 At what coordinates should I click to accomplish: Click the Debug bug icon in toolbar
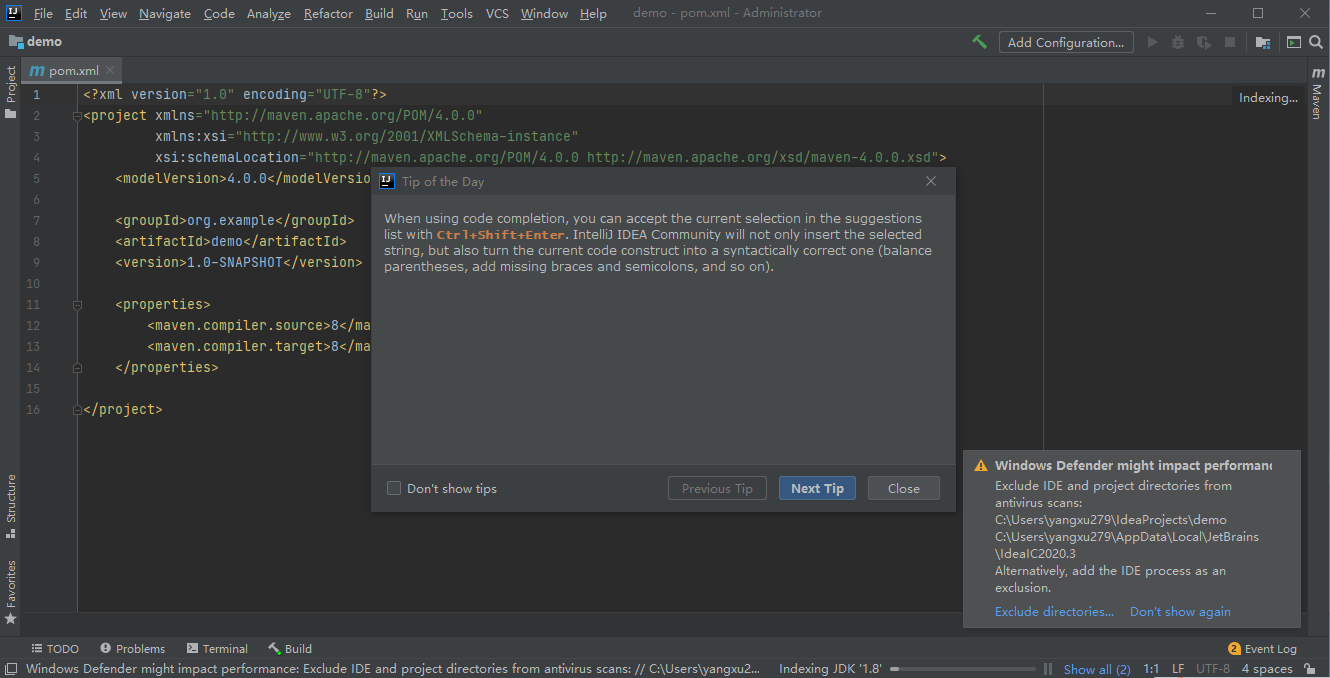click(1178, 42)
